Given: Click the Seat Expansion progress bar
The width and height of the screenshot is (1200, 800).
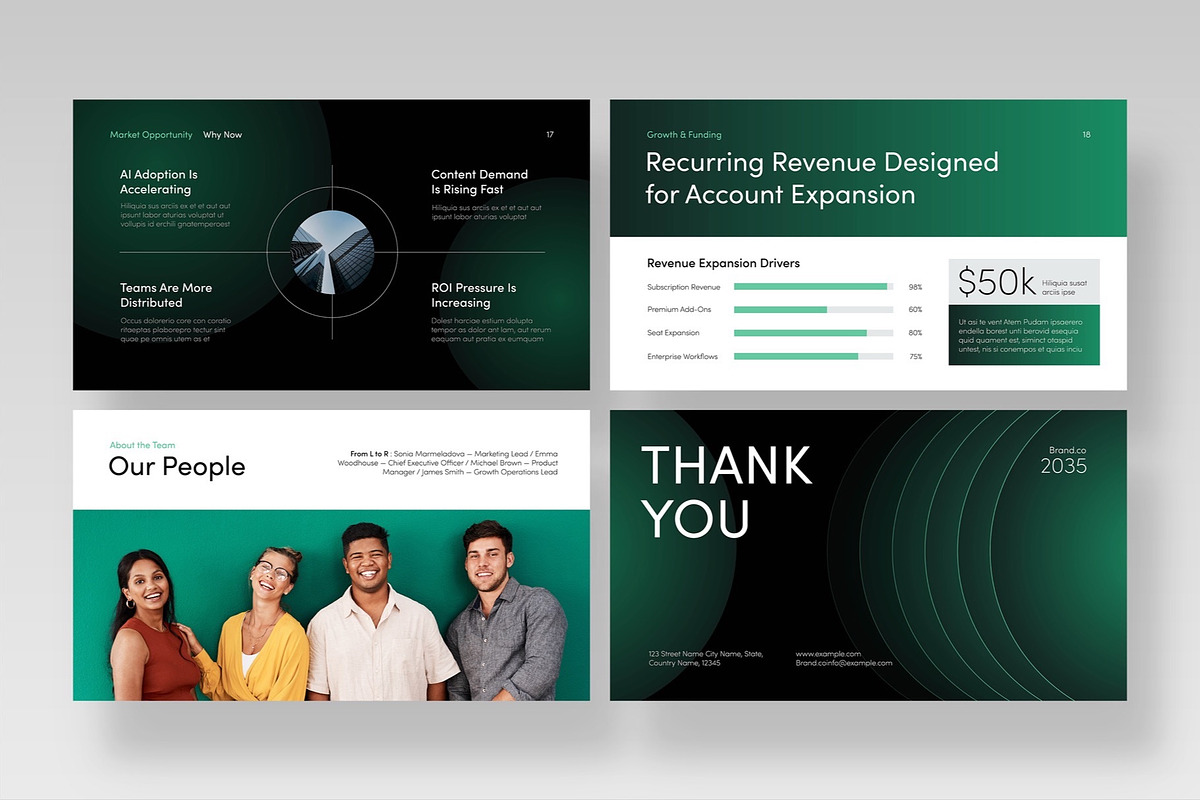Looking at the screenshot, I should (x=813, y=333).
